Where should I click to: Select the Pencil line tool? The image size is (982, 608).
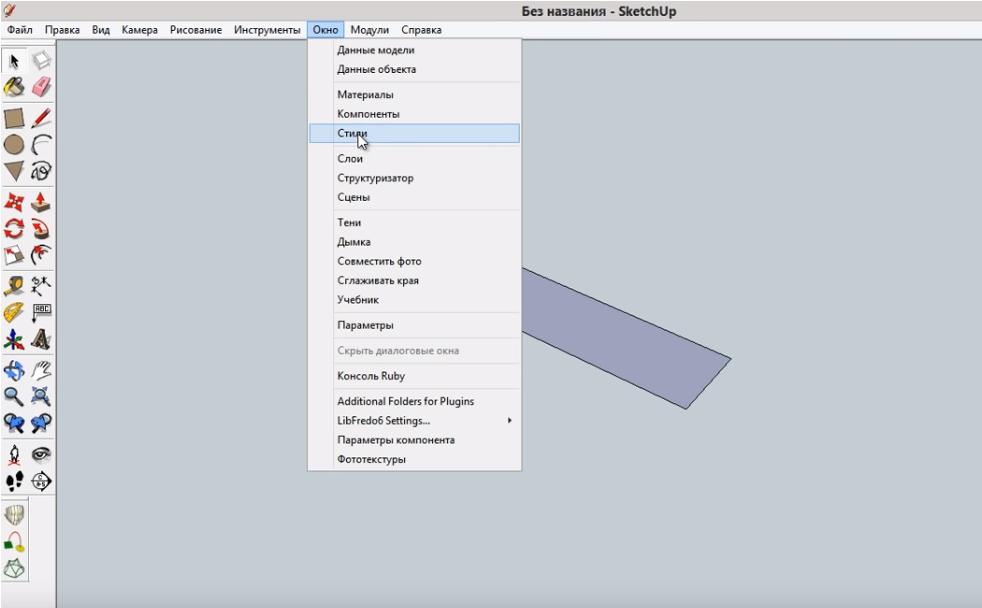(41, 118)
